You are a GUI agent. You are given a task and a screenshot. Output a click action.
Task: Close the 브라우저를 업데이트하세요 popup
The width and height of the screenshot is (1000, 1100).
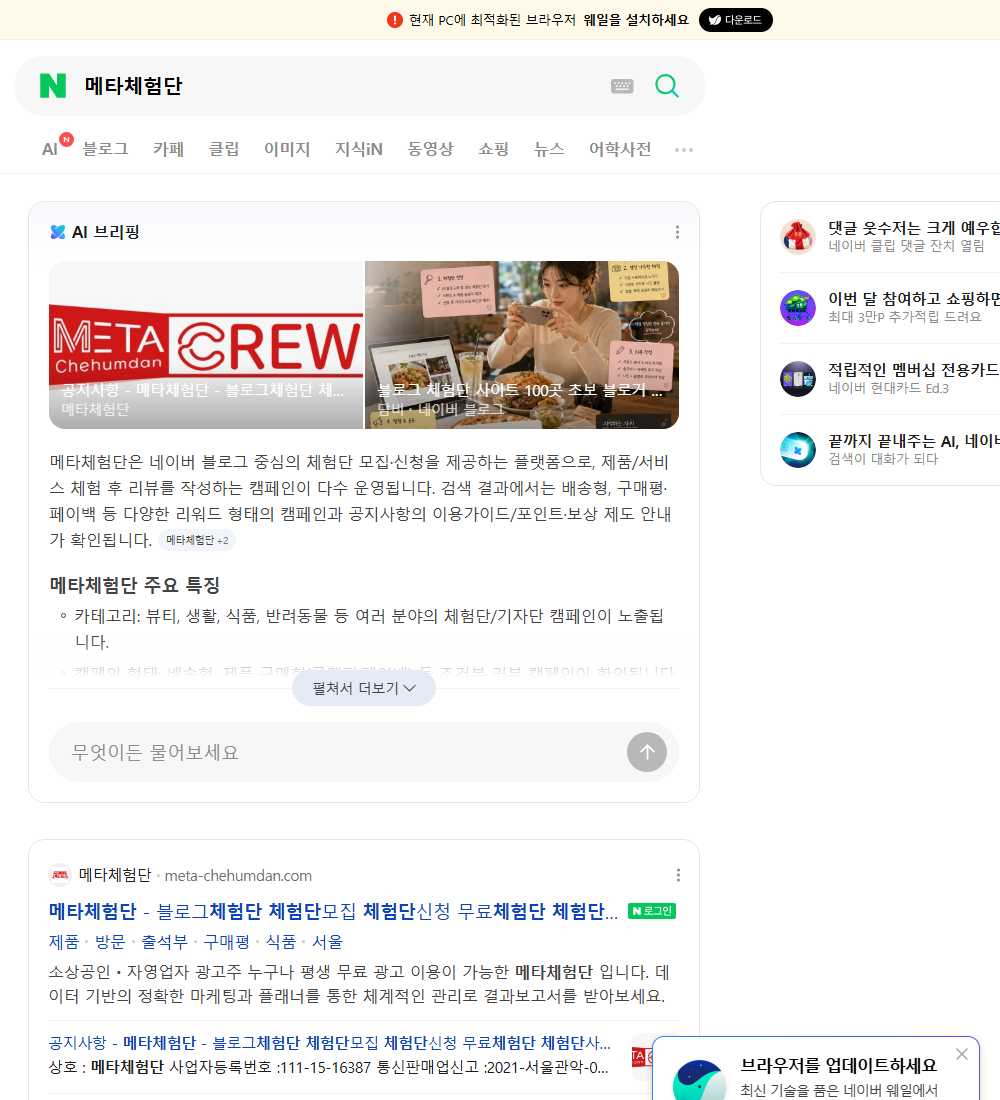(962, 1054)
